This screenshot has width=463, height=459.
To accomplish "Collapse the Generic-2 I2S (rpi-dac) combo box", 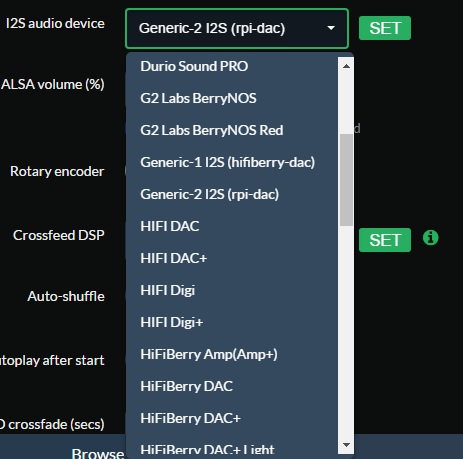I will point(237,29).
